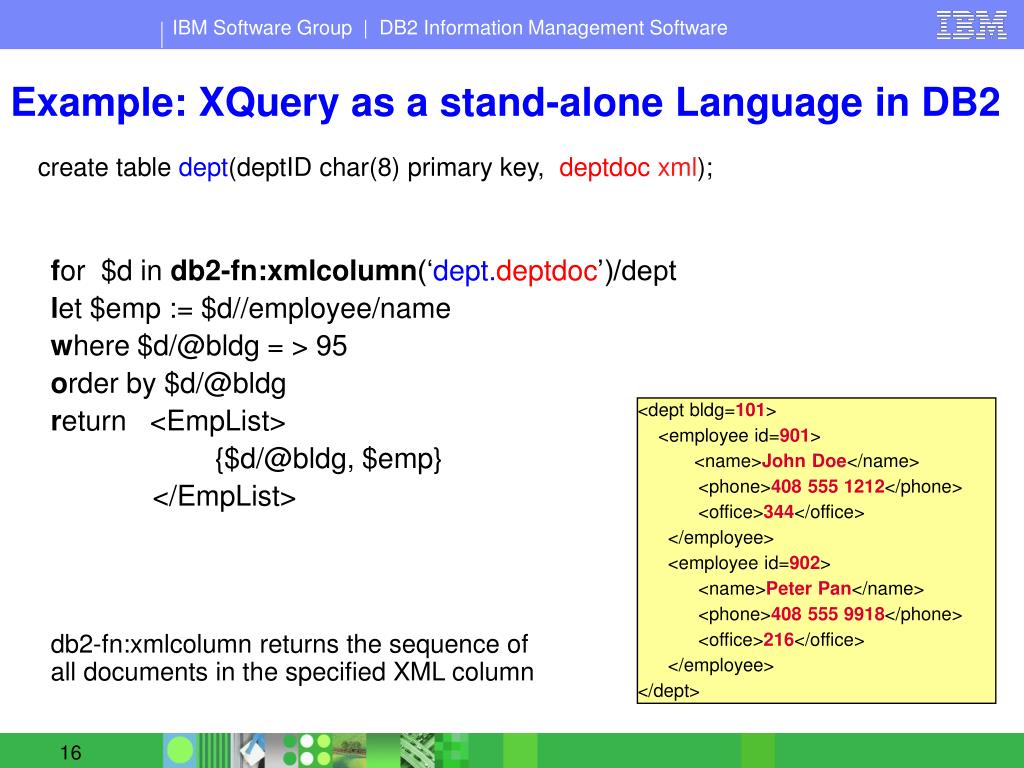Click 'db2-fn:xmlcolumn returns the sequence of' note
Screen dimensions: 1024x768
tap(289, 645)
